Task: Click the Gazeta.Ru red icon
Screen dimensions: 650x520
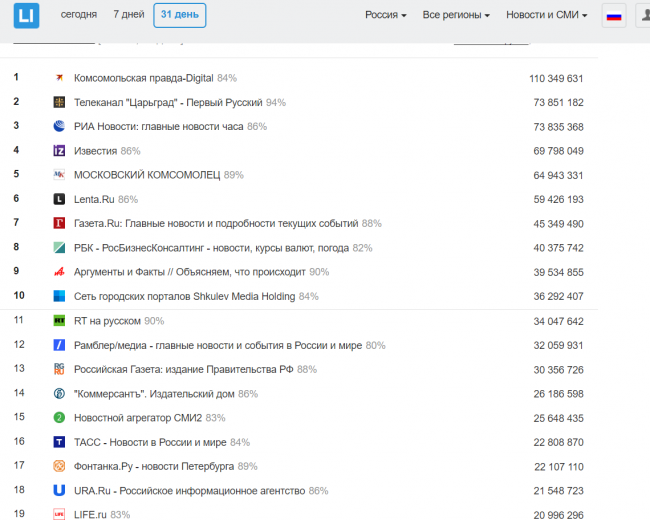Action: tap(59, 223)
